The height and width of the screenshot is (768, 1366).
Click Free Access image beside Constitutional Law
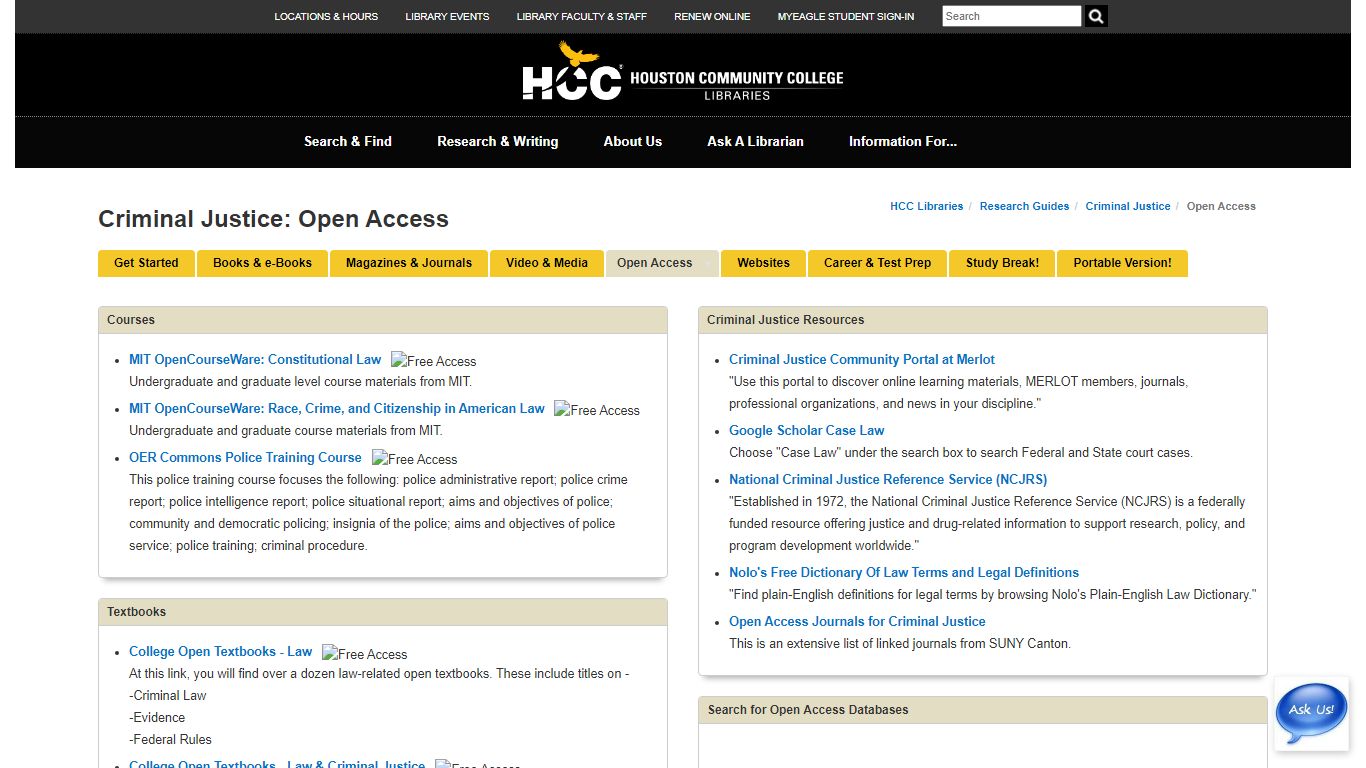pos(433,361)
